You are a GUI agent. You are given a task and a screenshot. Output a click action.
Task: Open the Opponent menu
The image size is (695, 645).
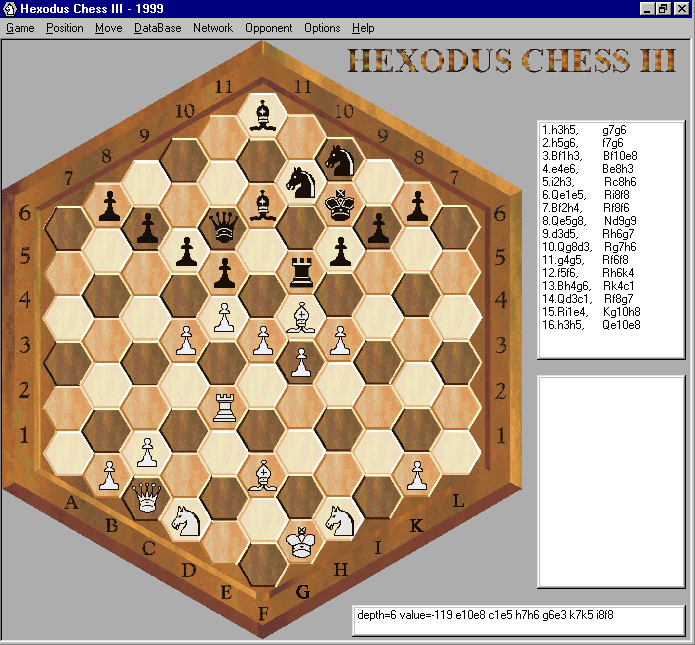coord(269,28)
